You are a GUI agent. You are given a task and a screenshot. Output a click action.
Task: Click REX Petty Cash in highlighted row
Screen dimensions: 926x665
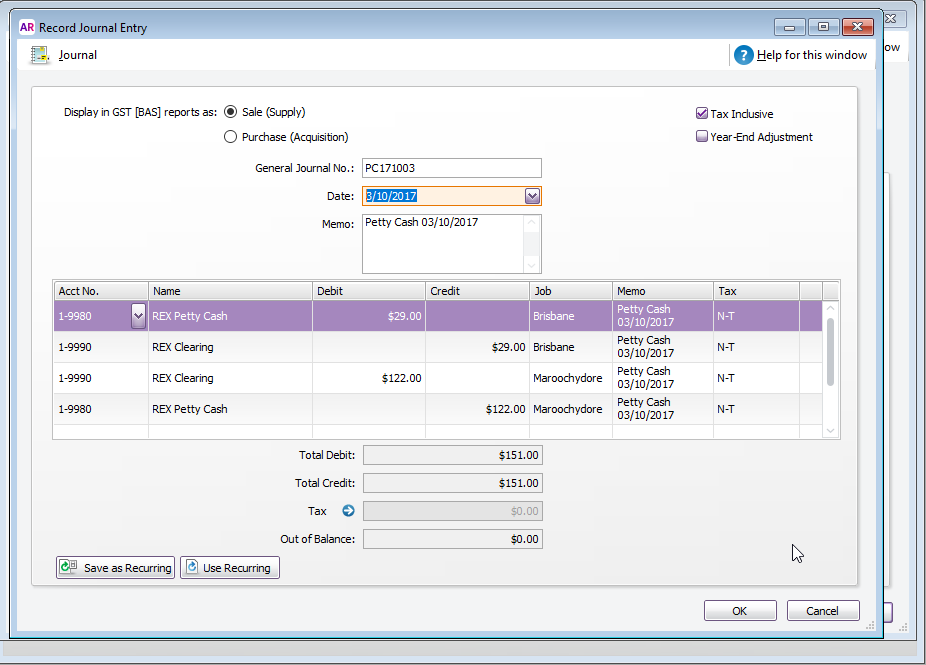click(x=190, y=316)
